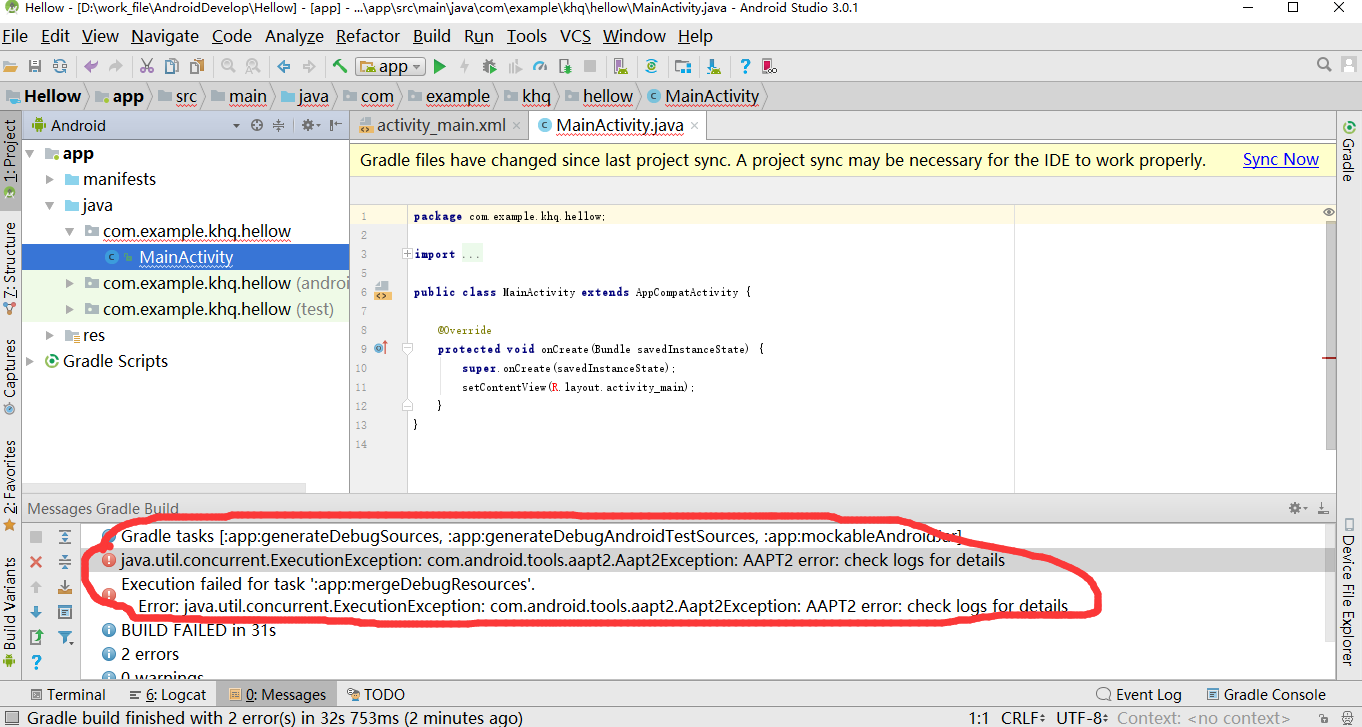Click the blue Help question mark in toolbar
Image resolution: width=1362 pixels, height=727 pixels.
(x=745, y=66)
